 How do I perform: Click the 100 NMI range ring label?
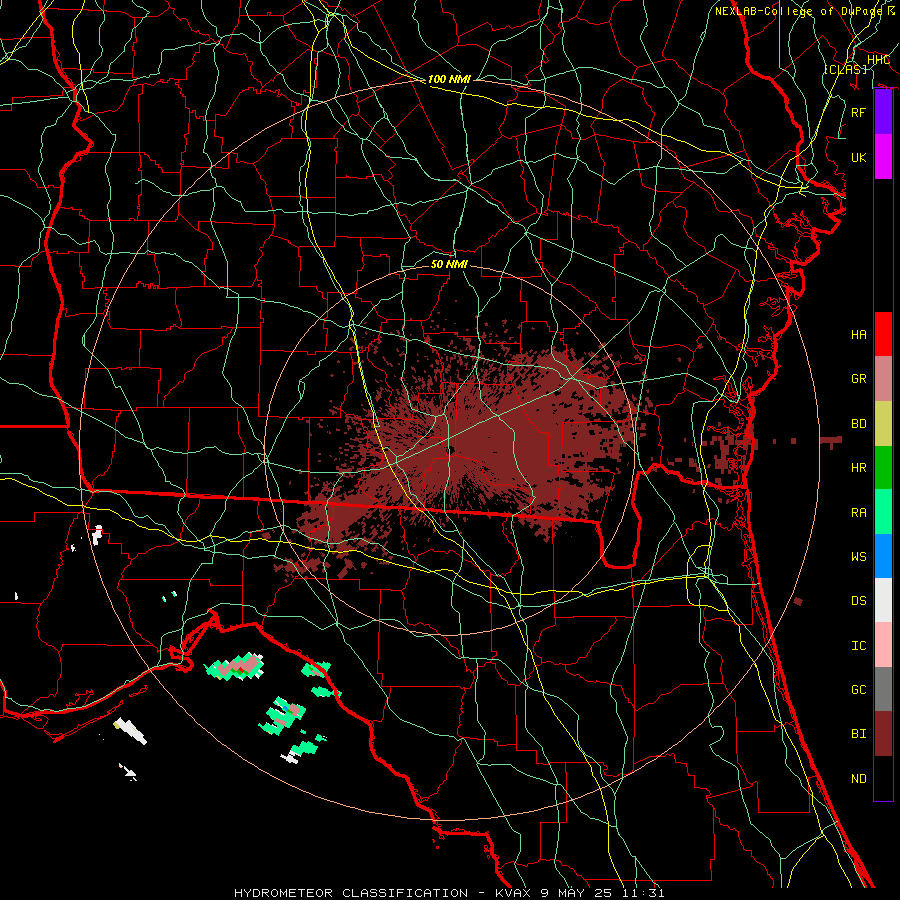[449, 79]
